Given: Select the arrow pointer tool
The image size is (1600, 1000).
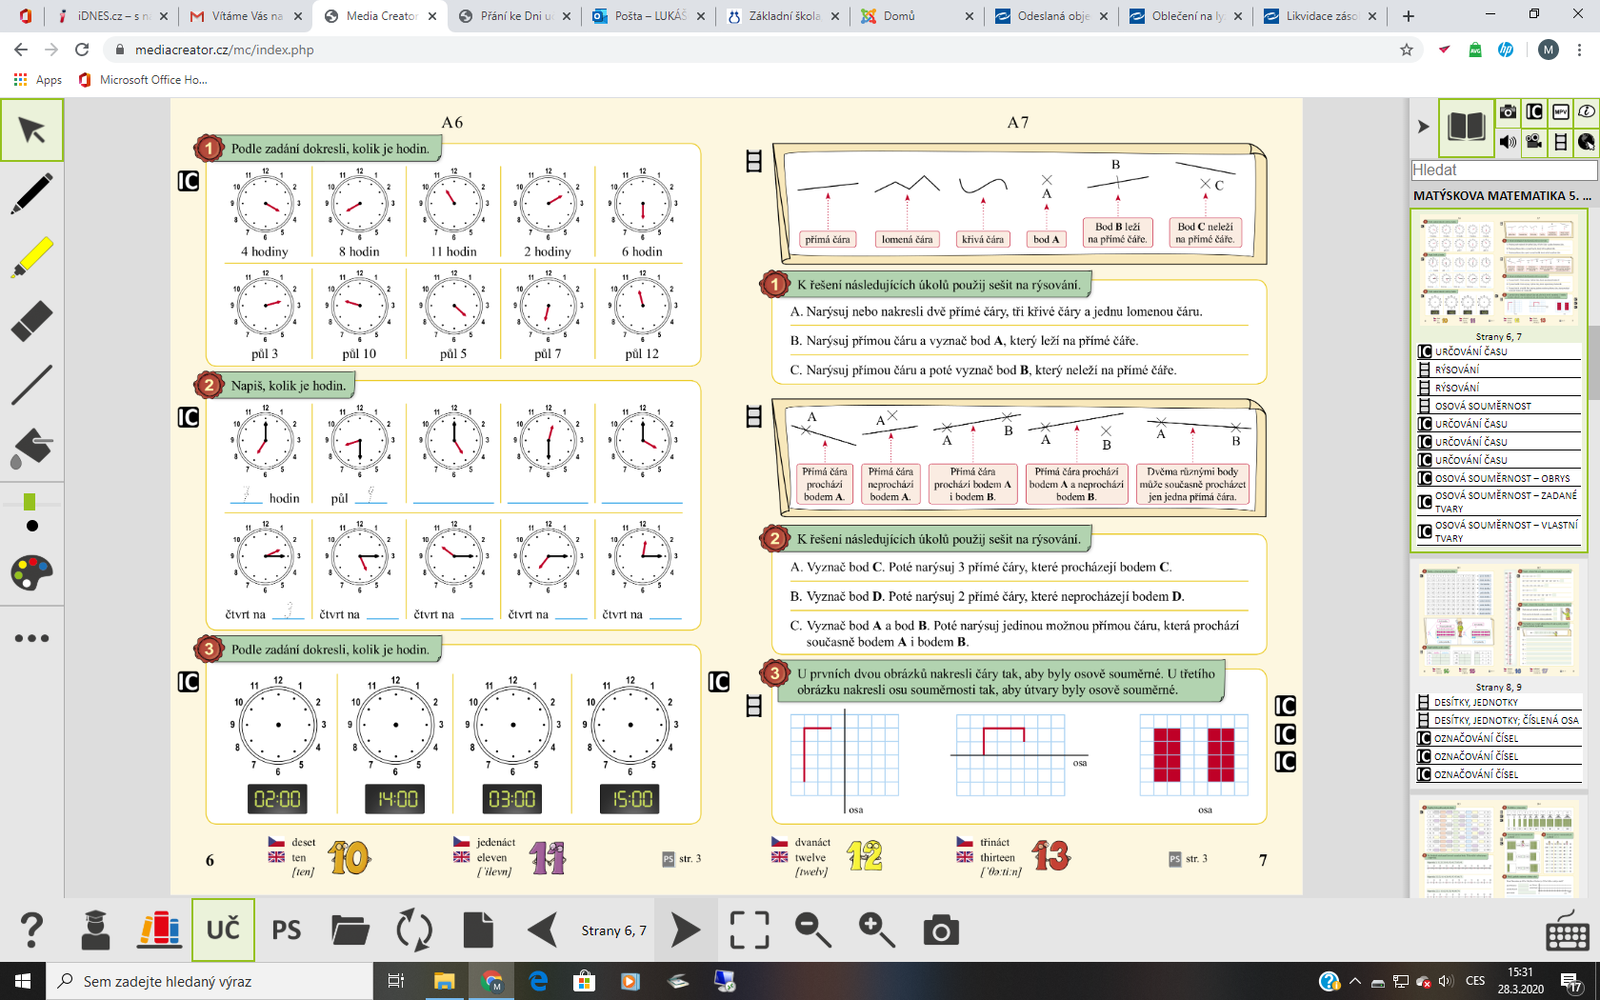Looking at the screenshot, I should pos(32,130).
